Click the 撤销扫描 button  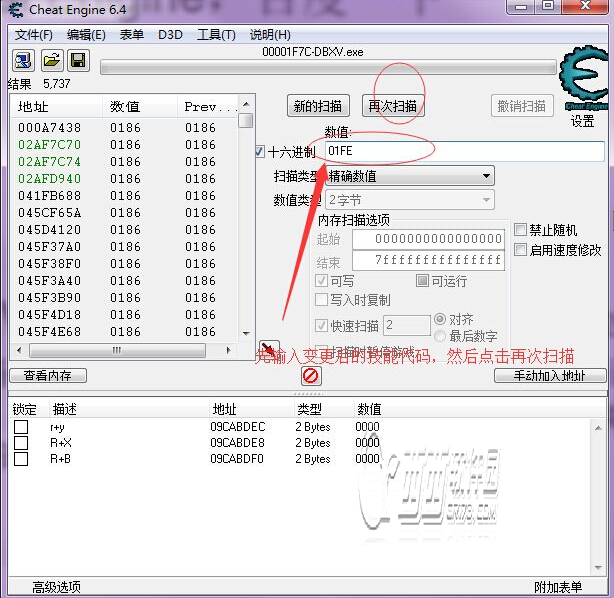click(x=522, y=106)
